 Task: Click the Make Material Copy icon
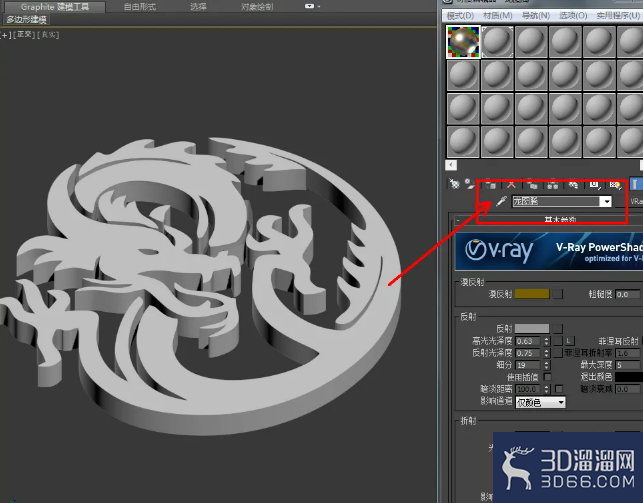(532, 185)
